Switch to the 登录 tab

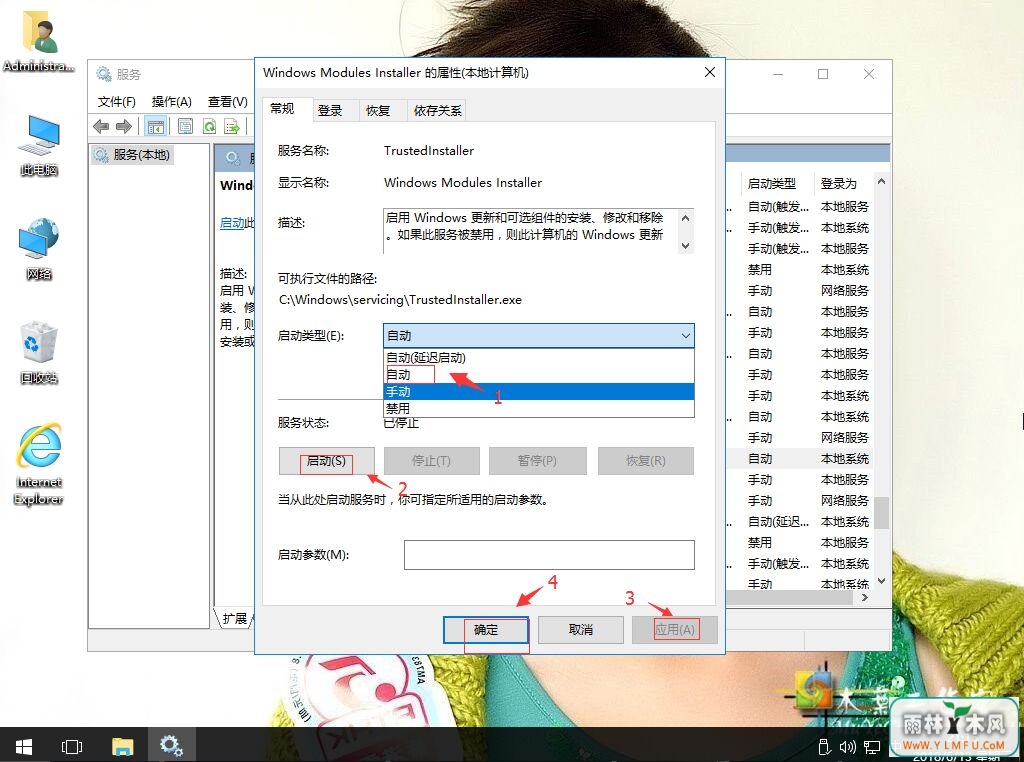pyautogui.click(x=330, y=110)
